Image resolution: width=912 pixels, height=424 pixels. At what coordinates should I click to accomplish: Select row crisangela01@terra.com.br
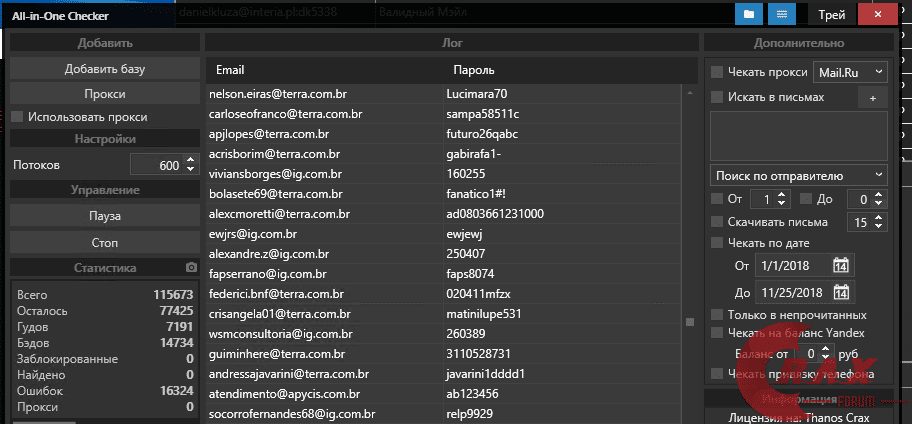click(x=443, y=313)
